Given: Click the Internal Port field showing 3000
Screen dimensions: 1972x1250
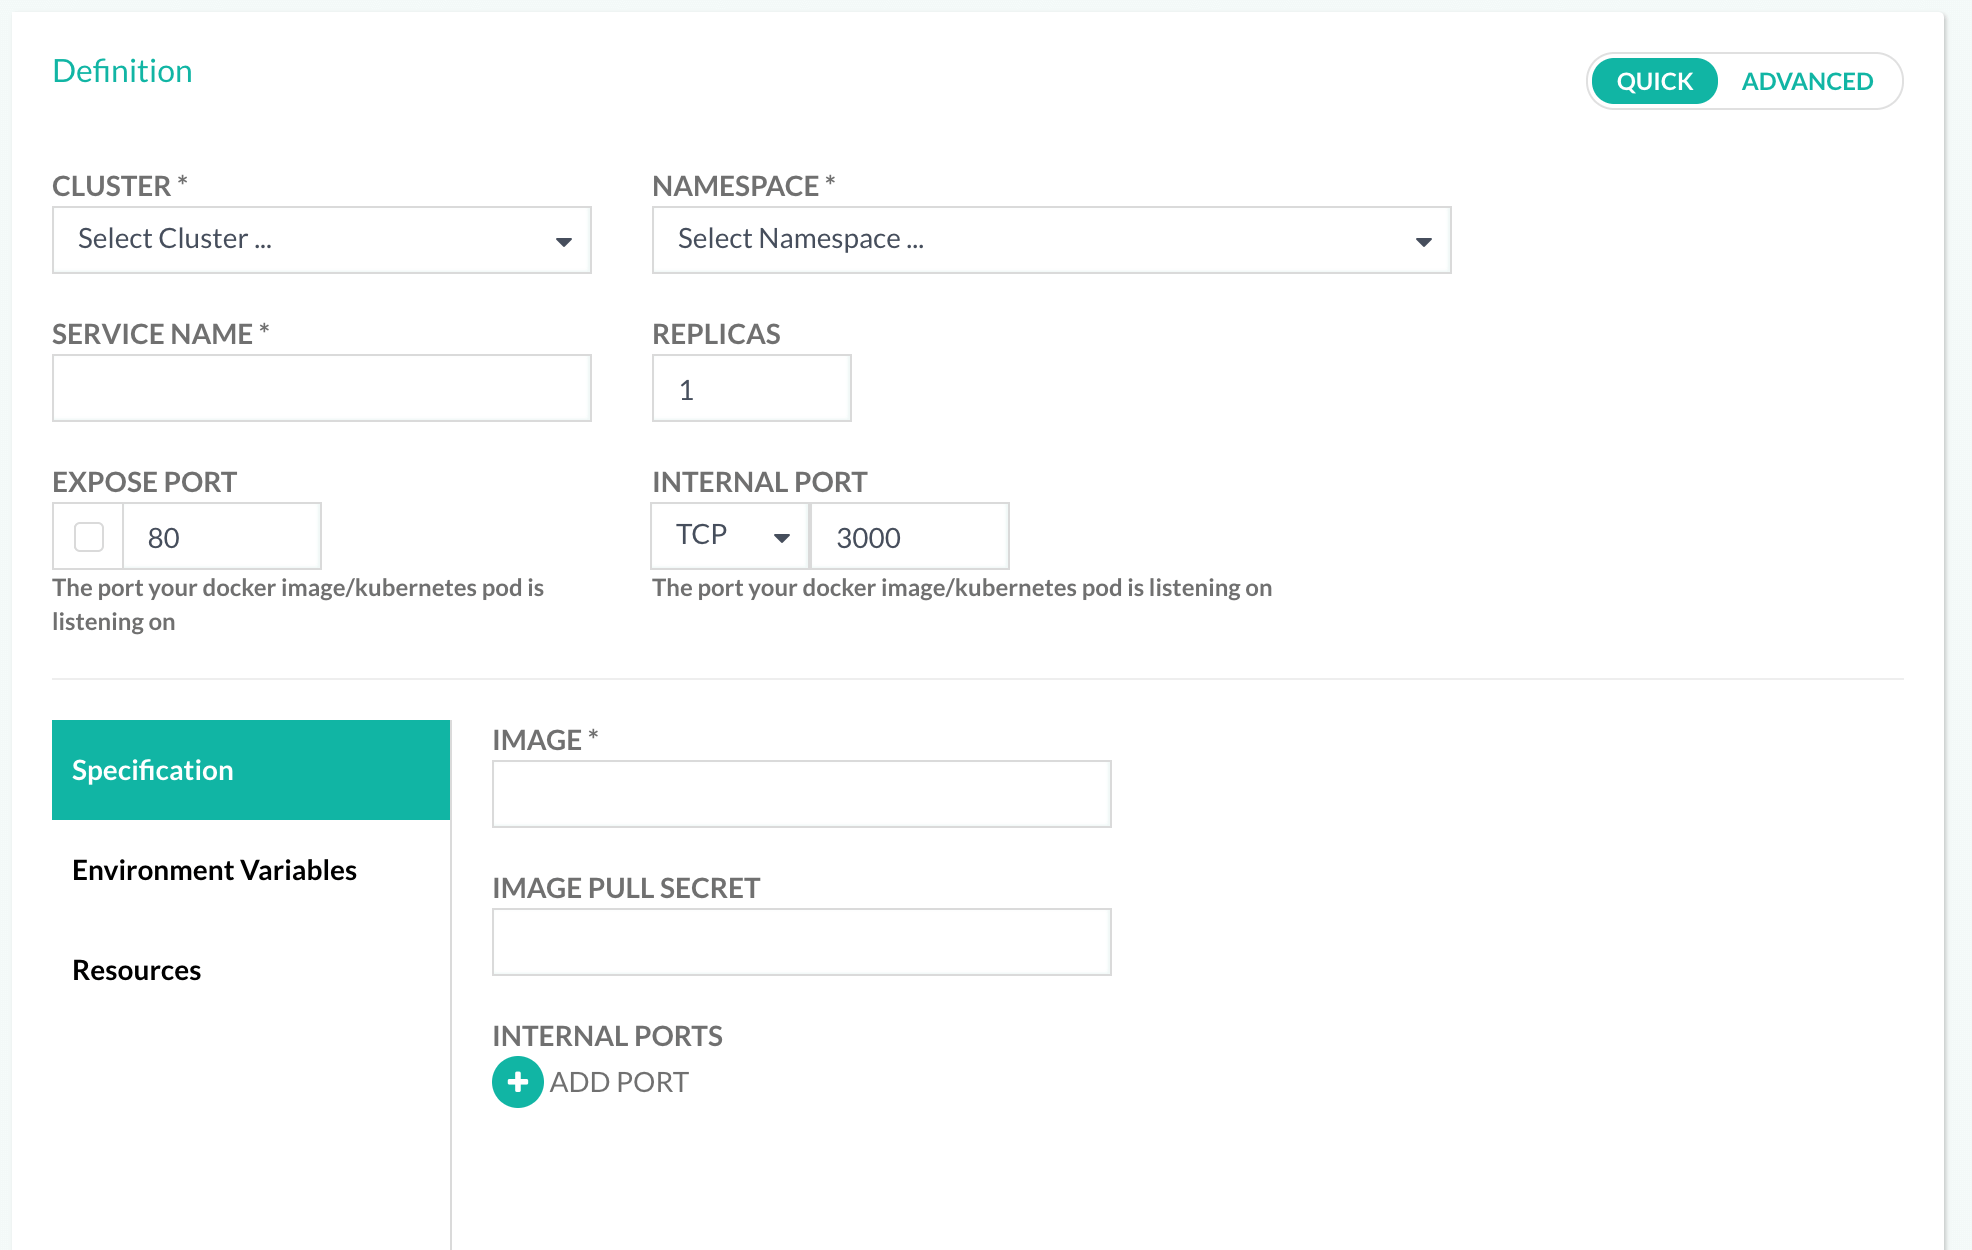Looking at the screenshot, I should (x=908, y=537).
